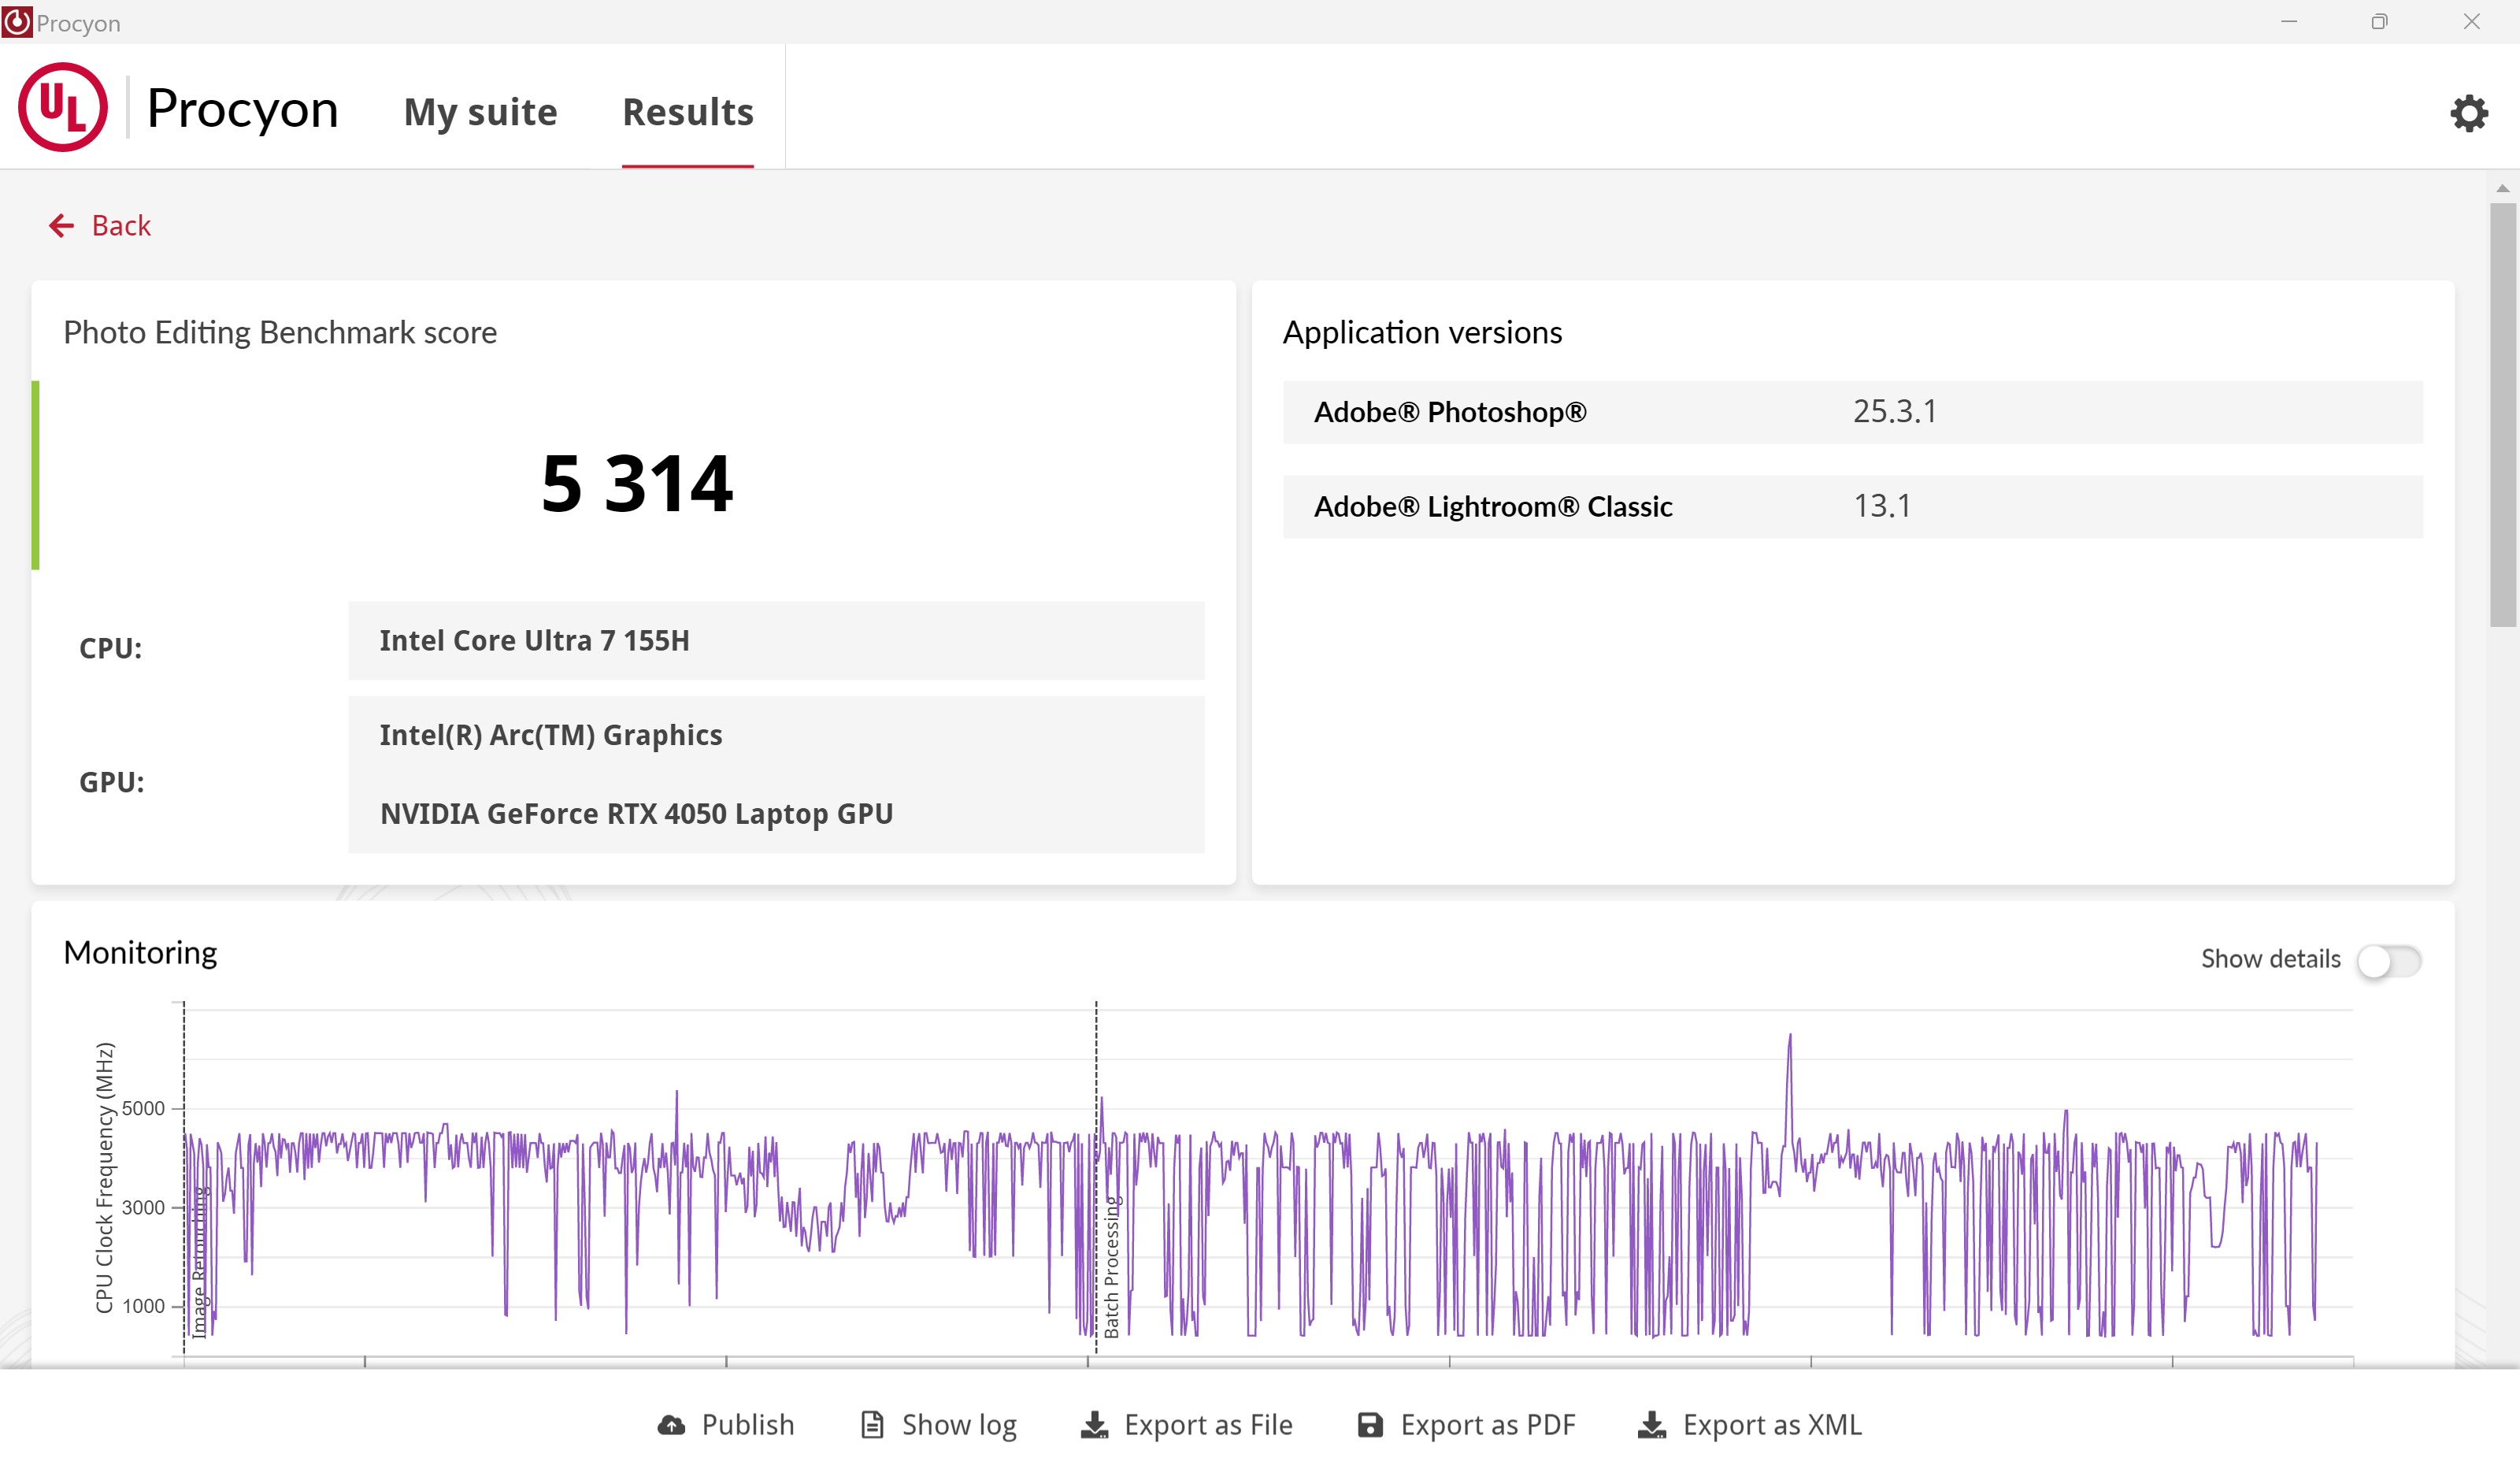
Task: Click the Export as PDF save icon
Action: 1370,1424
